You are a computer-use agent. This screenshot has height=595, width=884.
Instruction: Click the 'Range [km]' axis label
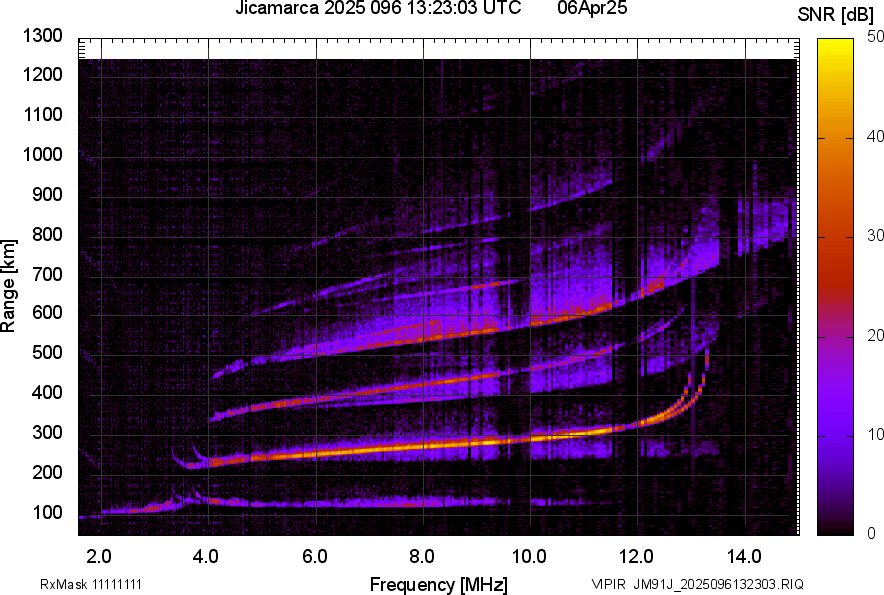(8, 286)
